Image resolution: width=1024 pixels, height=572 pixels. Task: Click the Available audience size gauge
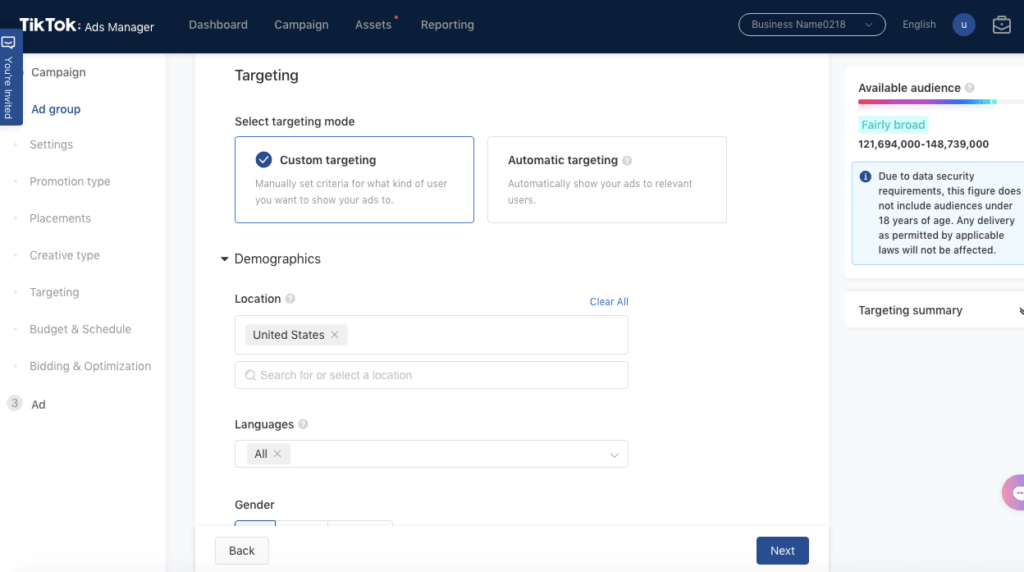[927, 102]
